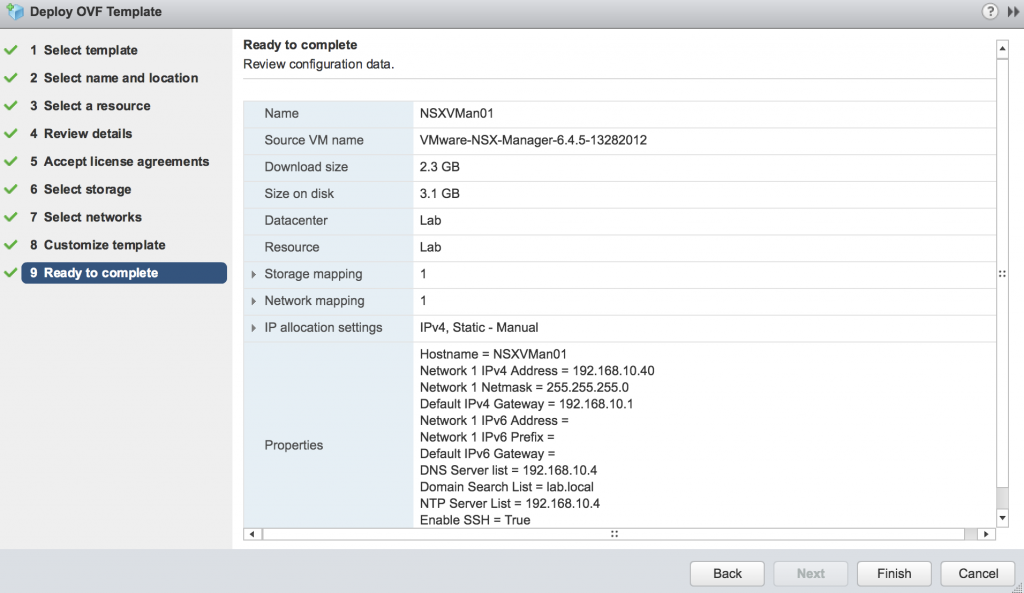The width and height of the screenshot is (1024, 593).
Task: Click the Download size value 2.3 GB
Action: point(440,167)
